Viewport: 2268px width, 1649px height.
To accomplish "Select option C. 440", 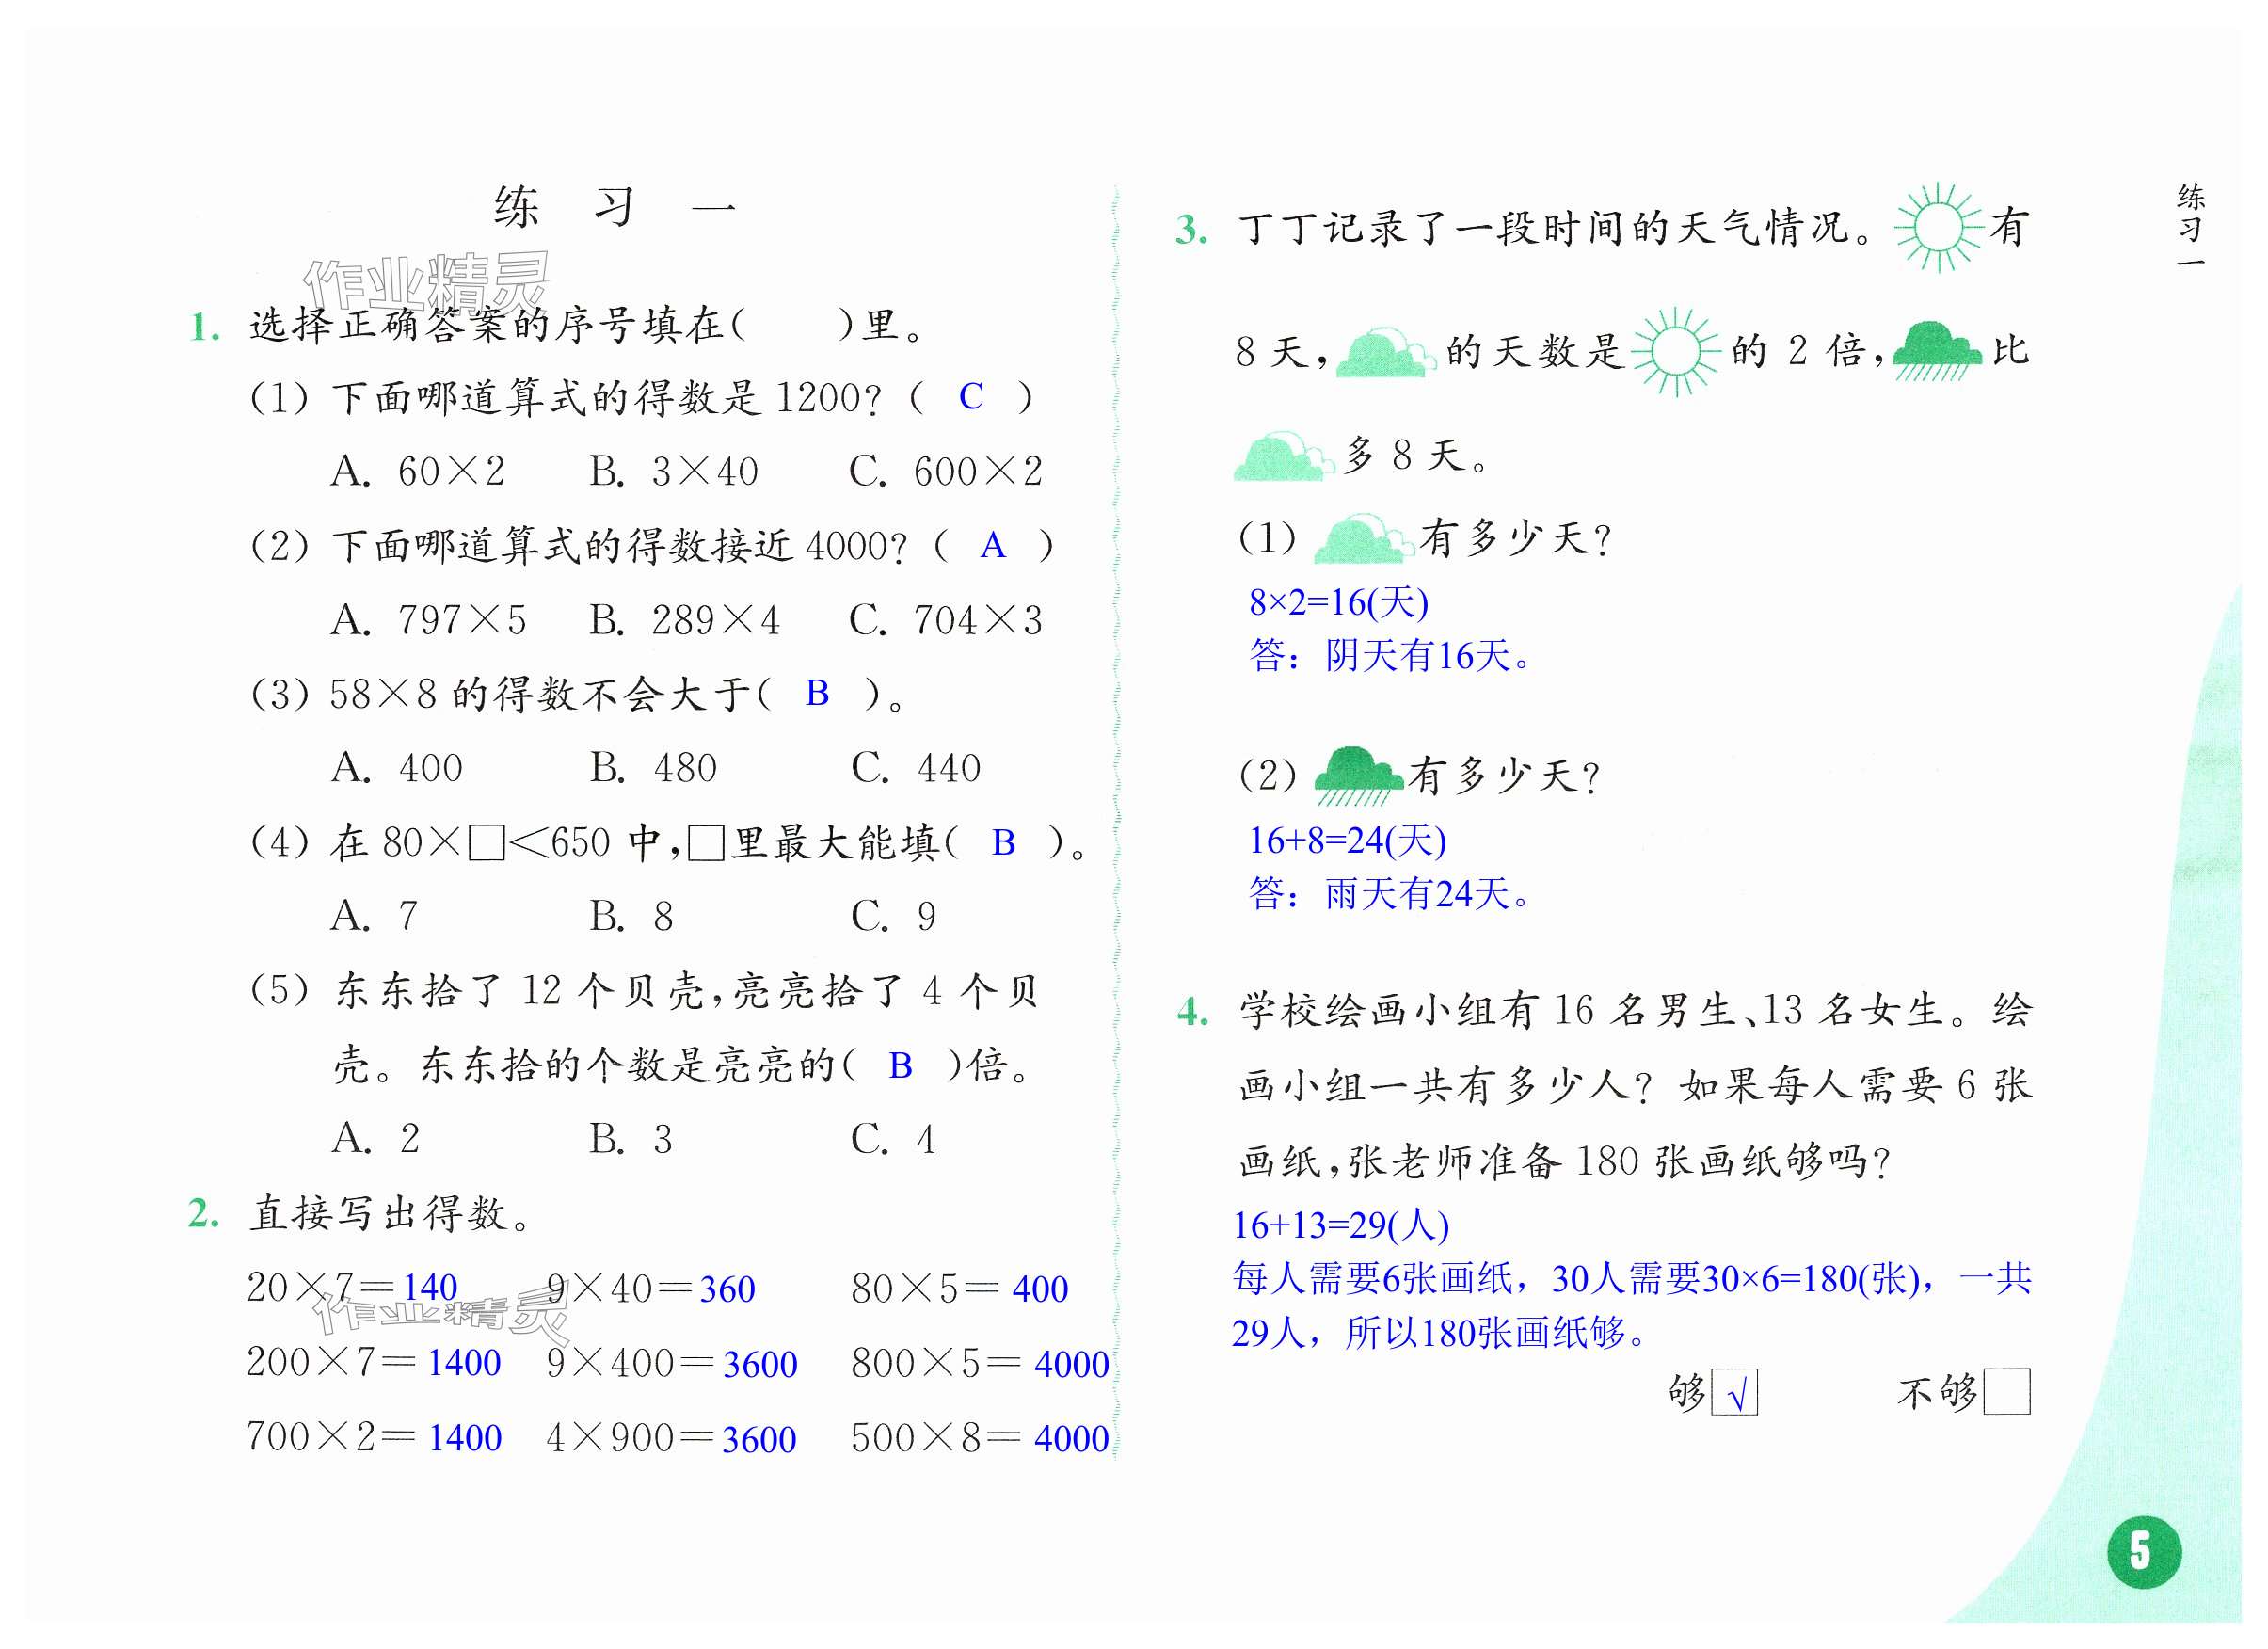I will 916,769.
